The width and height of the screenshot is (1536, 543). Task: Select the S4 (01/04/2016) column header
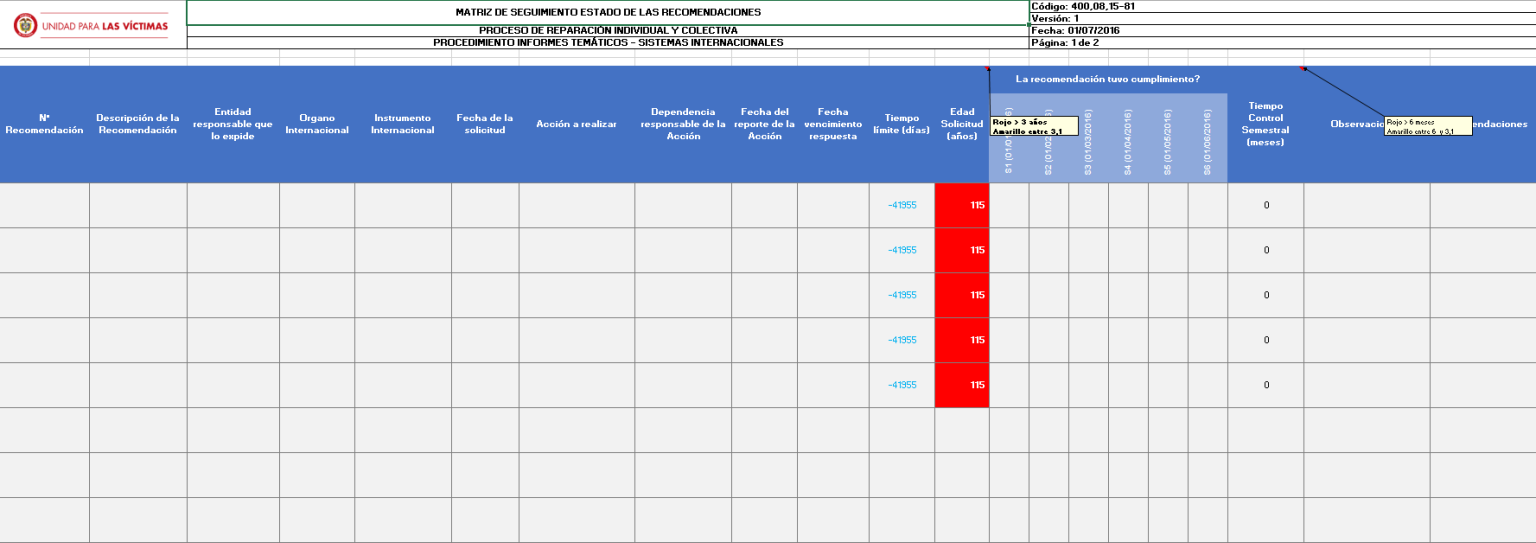[x=1128, y=140]
